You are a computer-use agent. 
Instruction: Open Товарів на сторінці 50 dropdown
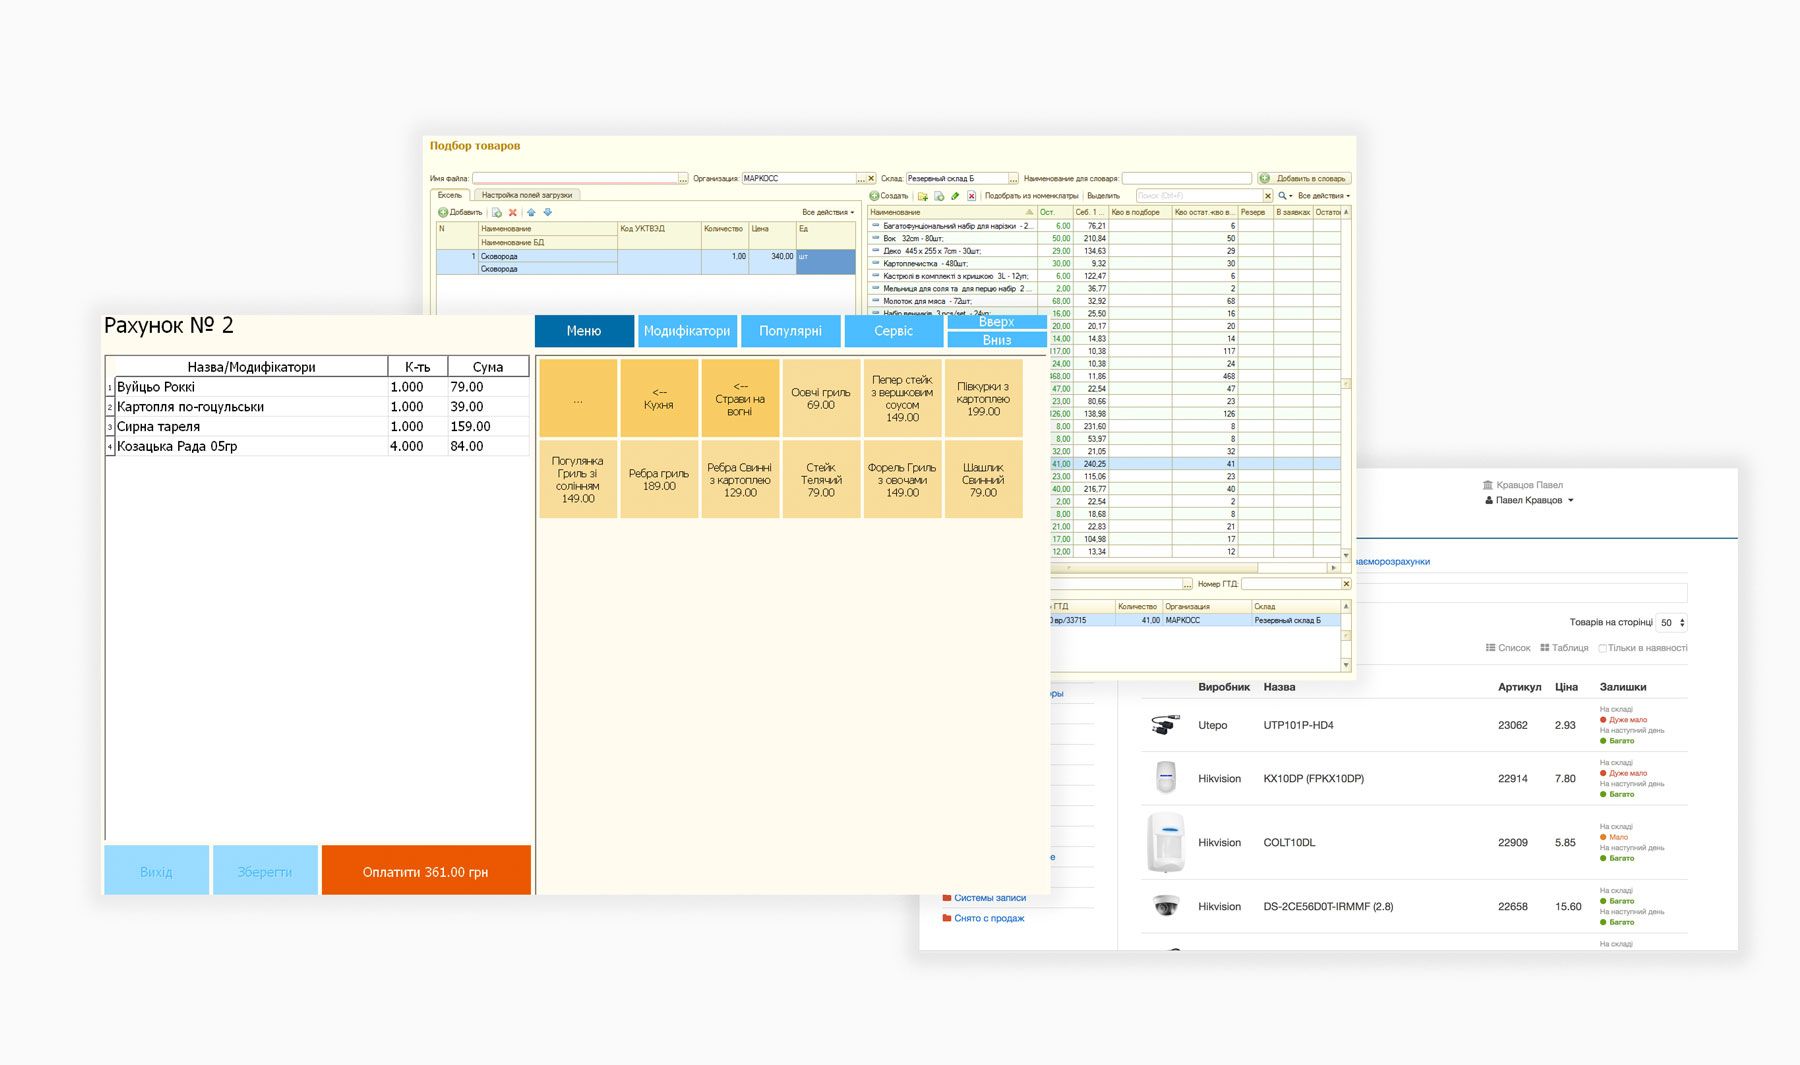[1671, 622]
